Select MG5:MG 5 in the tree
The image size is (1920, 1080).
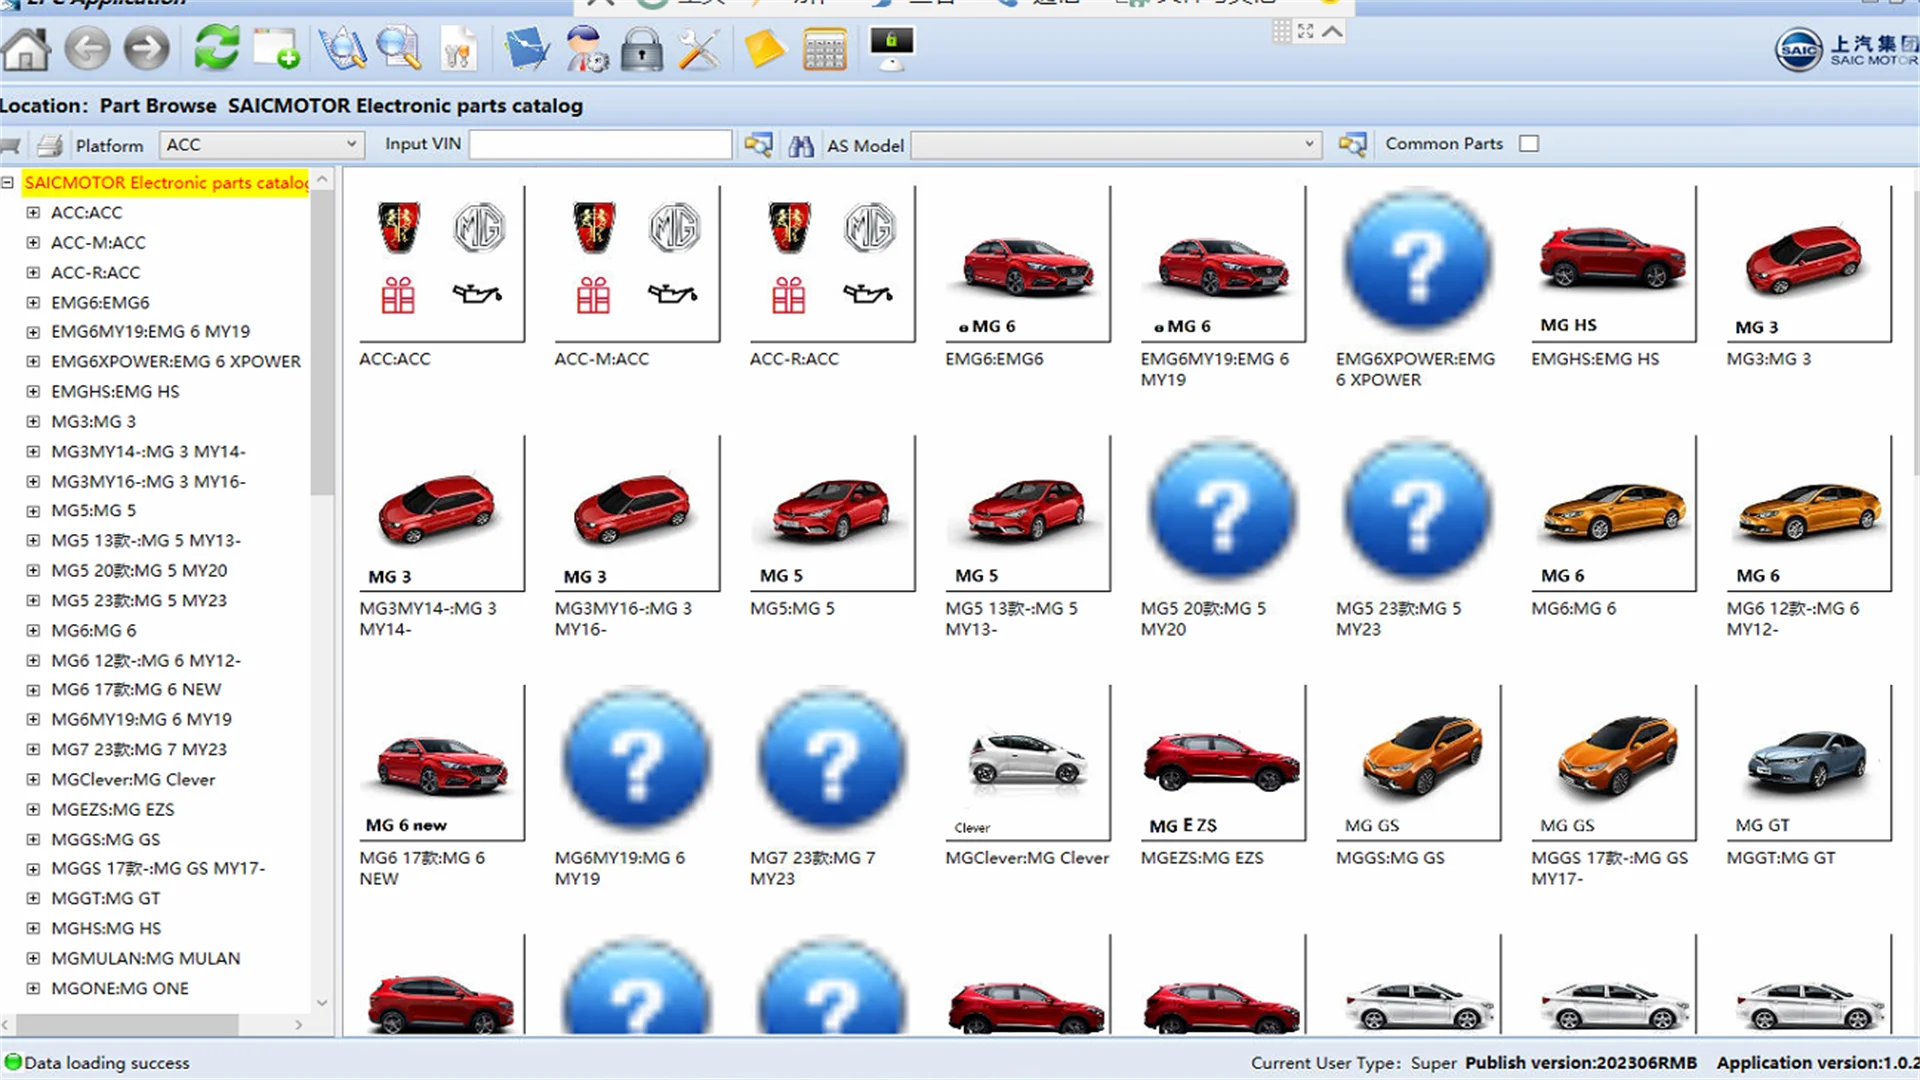(x=93, y=511)
